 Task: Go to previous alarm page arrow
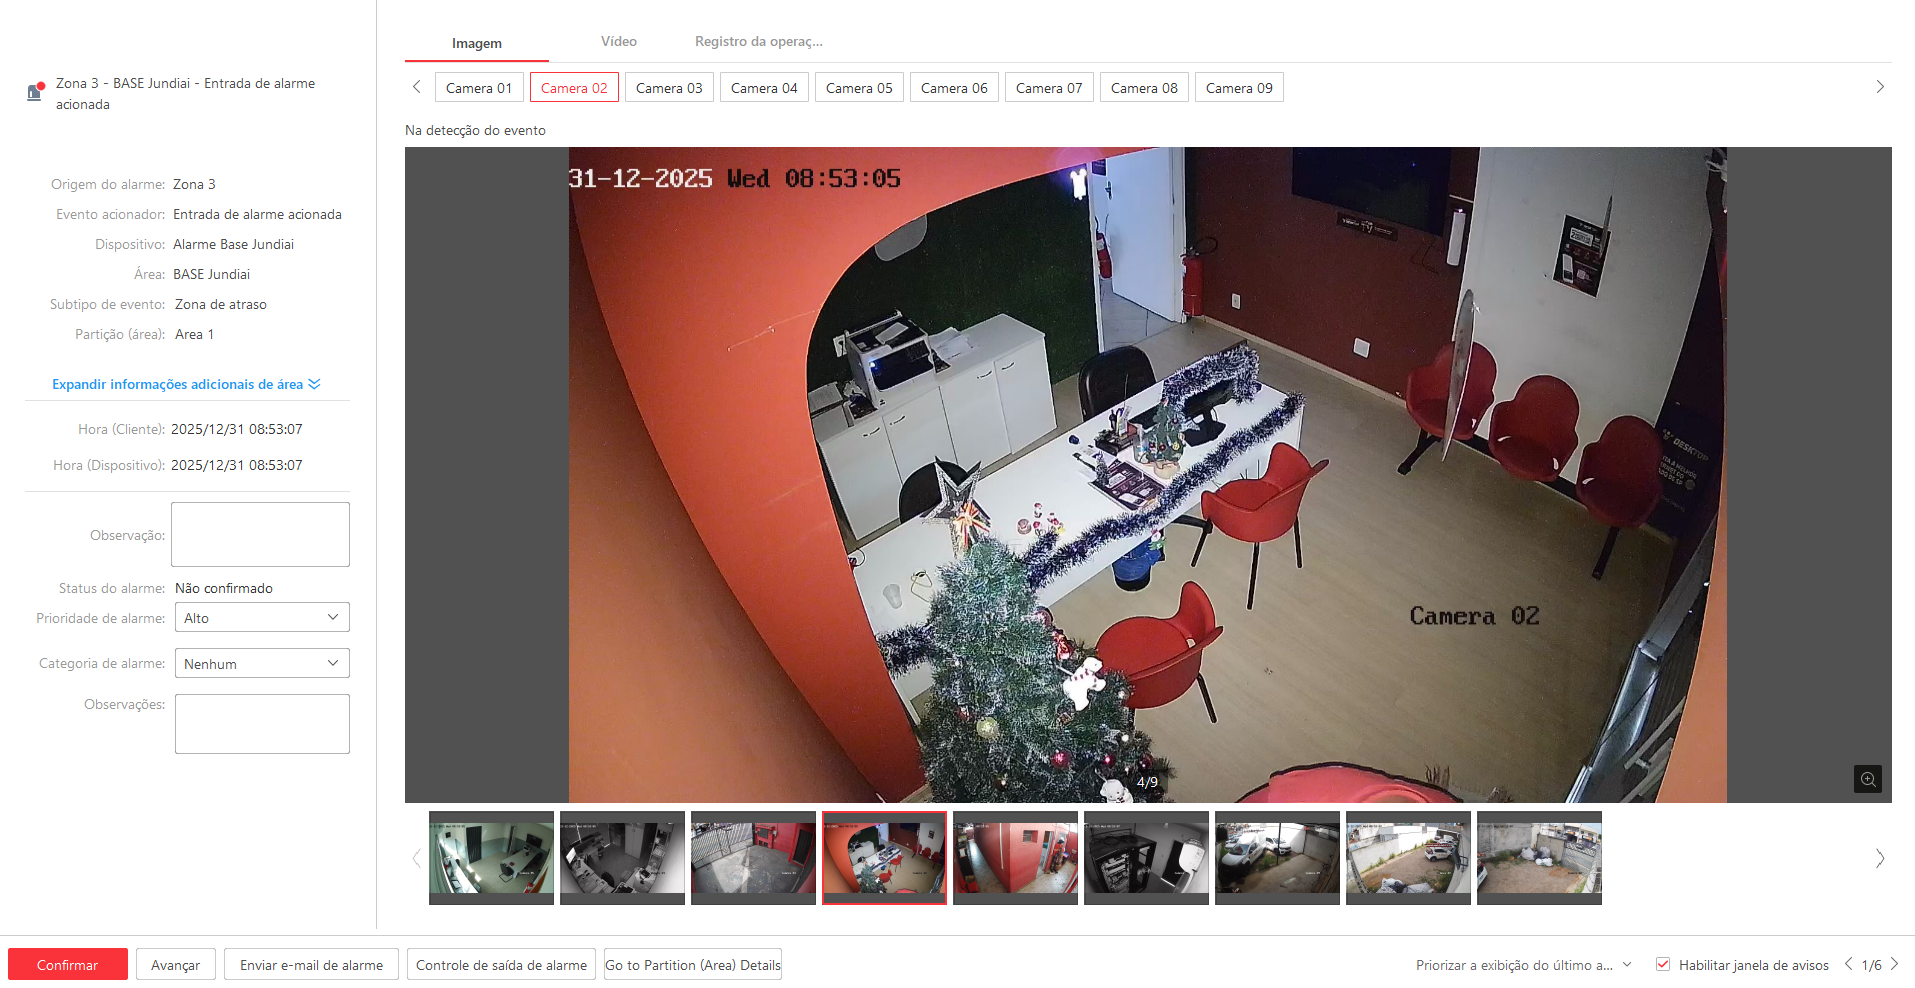coord(1848,964)
